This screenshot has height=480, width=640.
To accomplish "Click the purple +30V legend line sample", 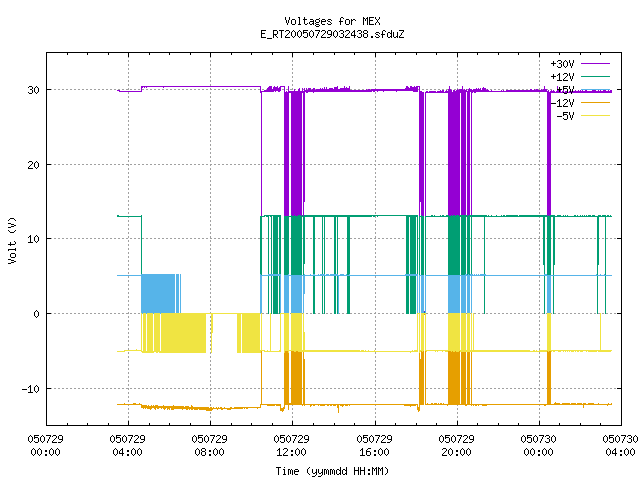I will [x=595, y=64].
